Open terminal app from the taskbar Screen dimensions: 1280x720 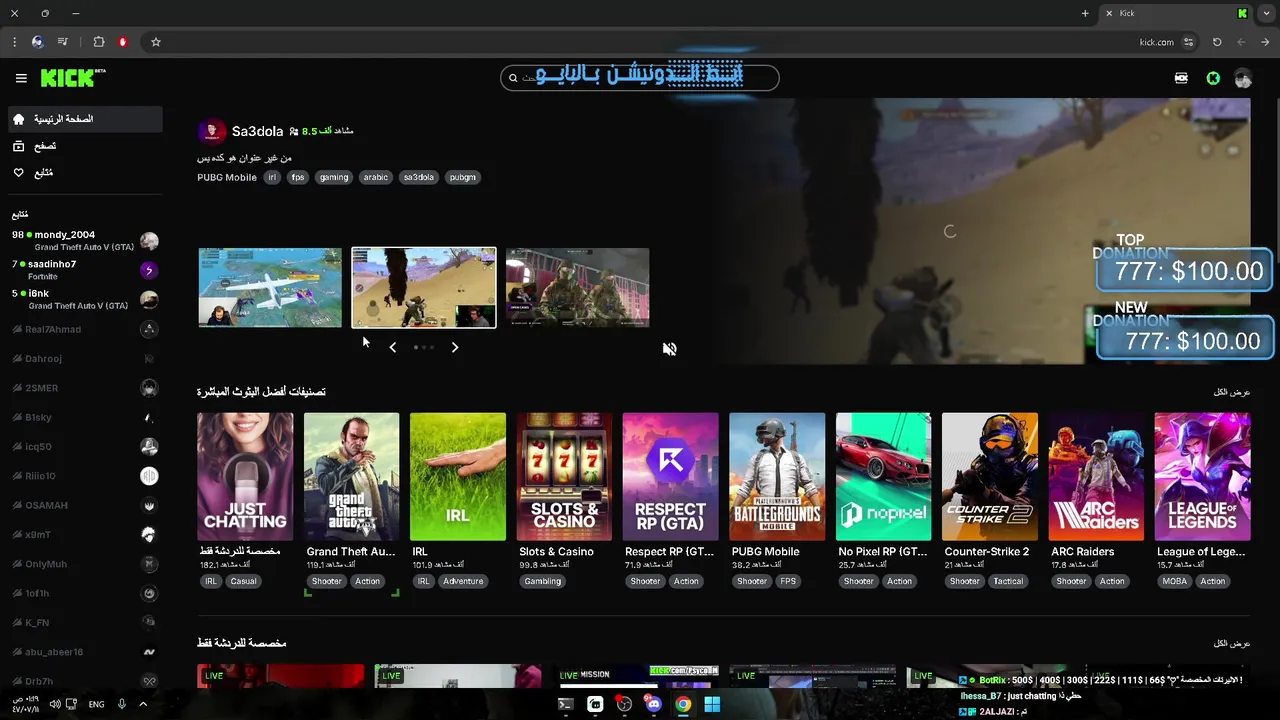(565, 704)
